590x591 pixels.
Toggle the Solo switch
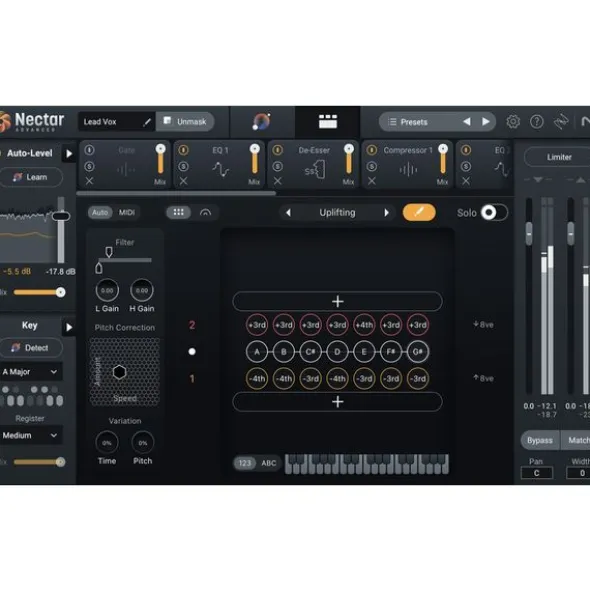tap(494, 213)
